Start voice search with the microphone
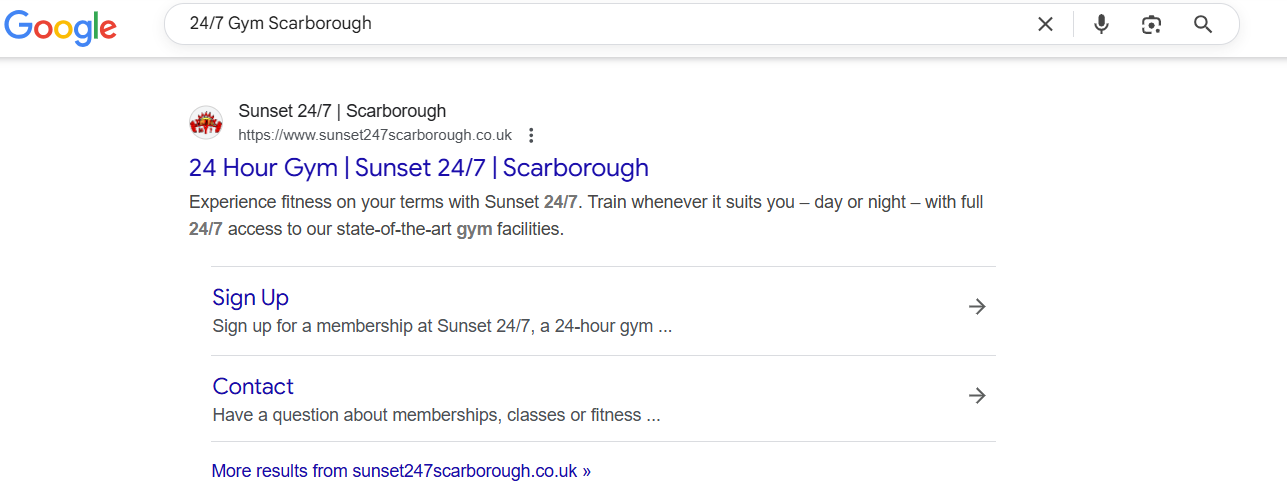 [x=1101, y=24]
